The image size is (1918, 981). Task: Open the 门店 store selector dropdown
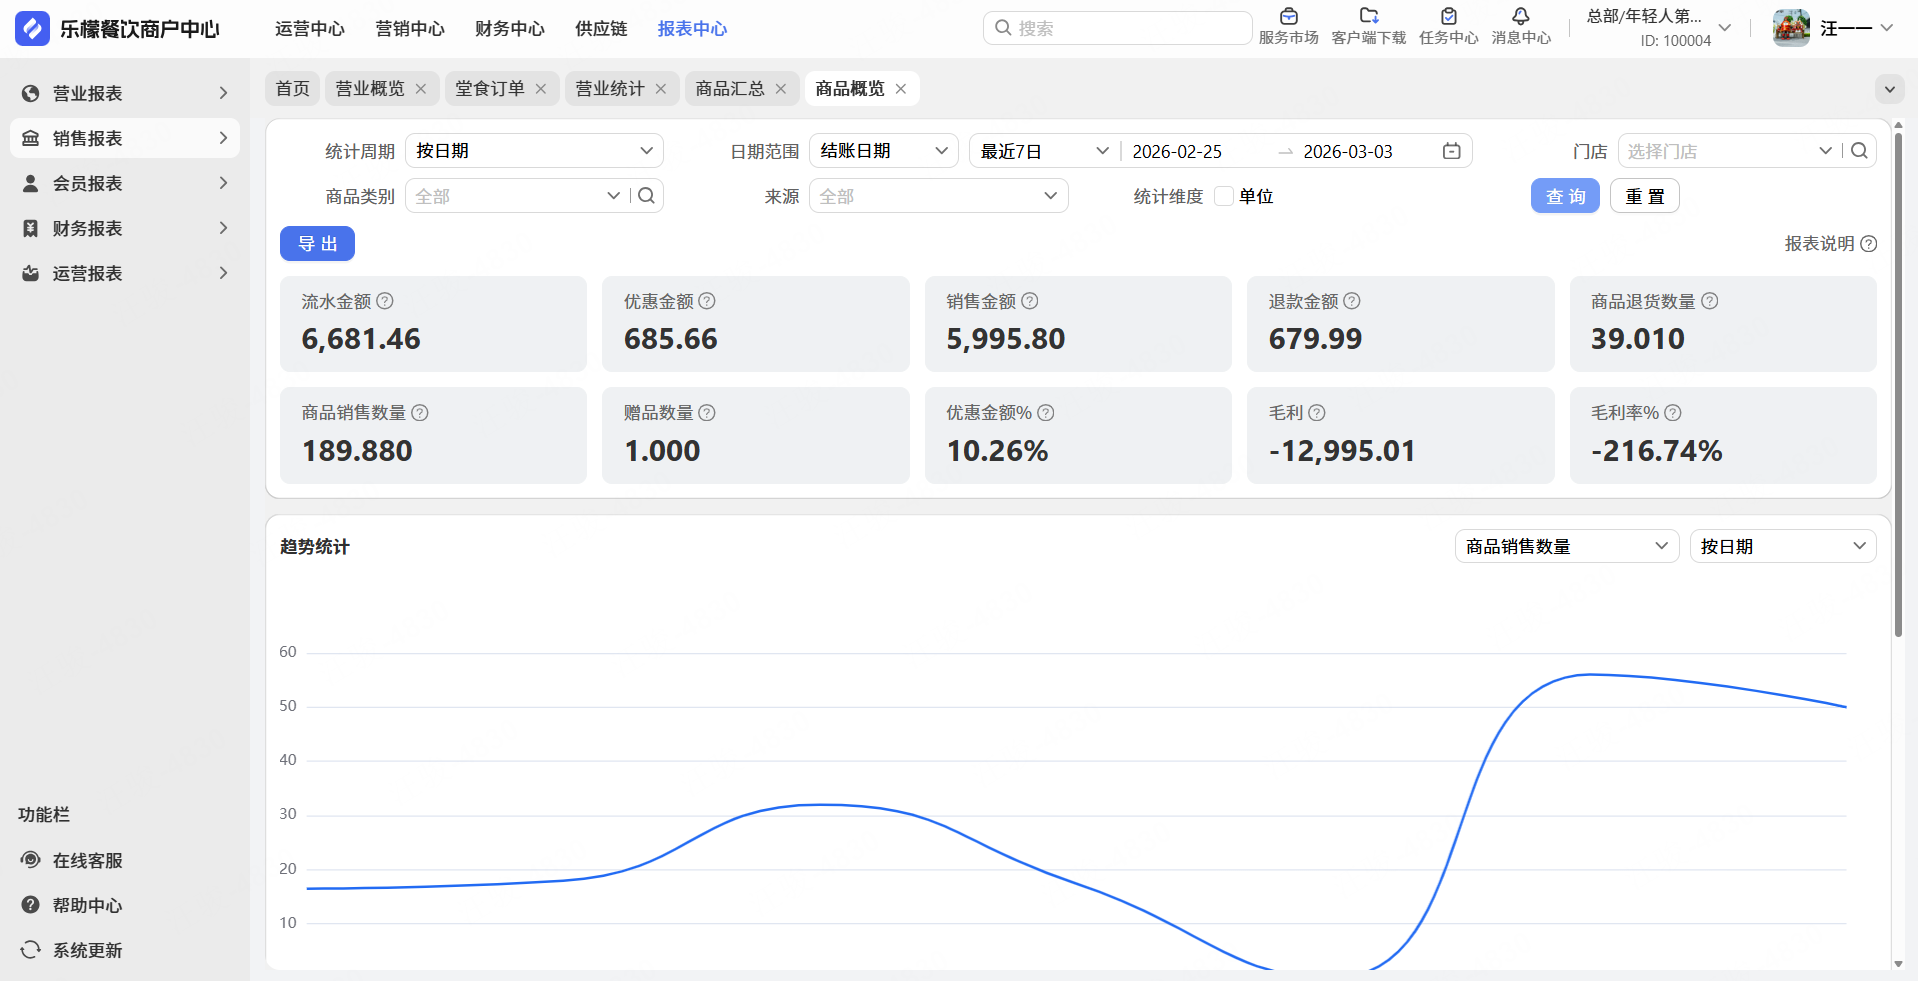point(1729,151)
